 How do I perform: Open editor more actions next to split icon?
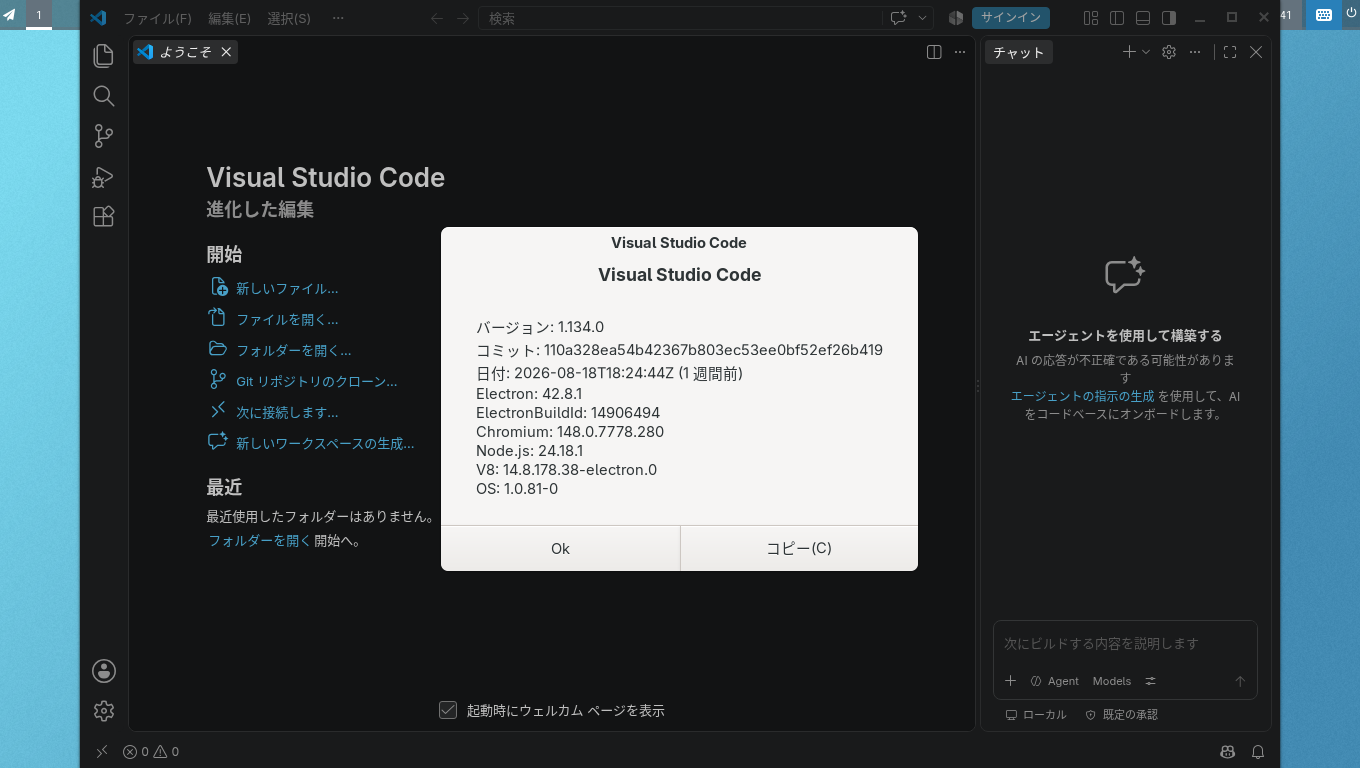960,52
